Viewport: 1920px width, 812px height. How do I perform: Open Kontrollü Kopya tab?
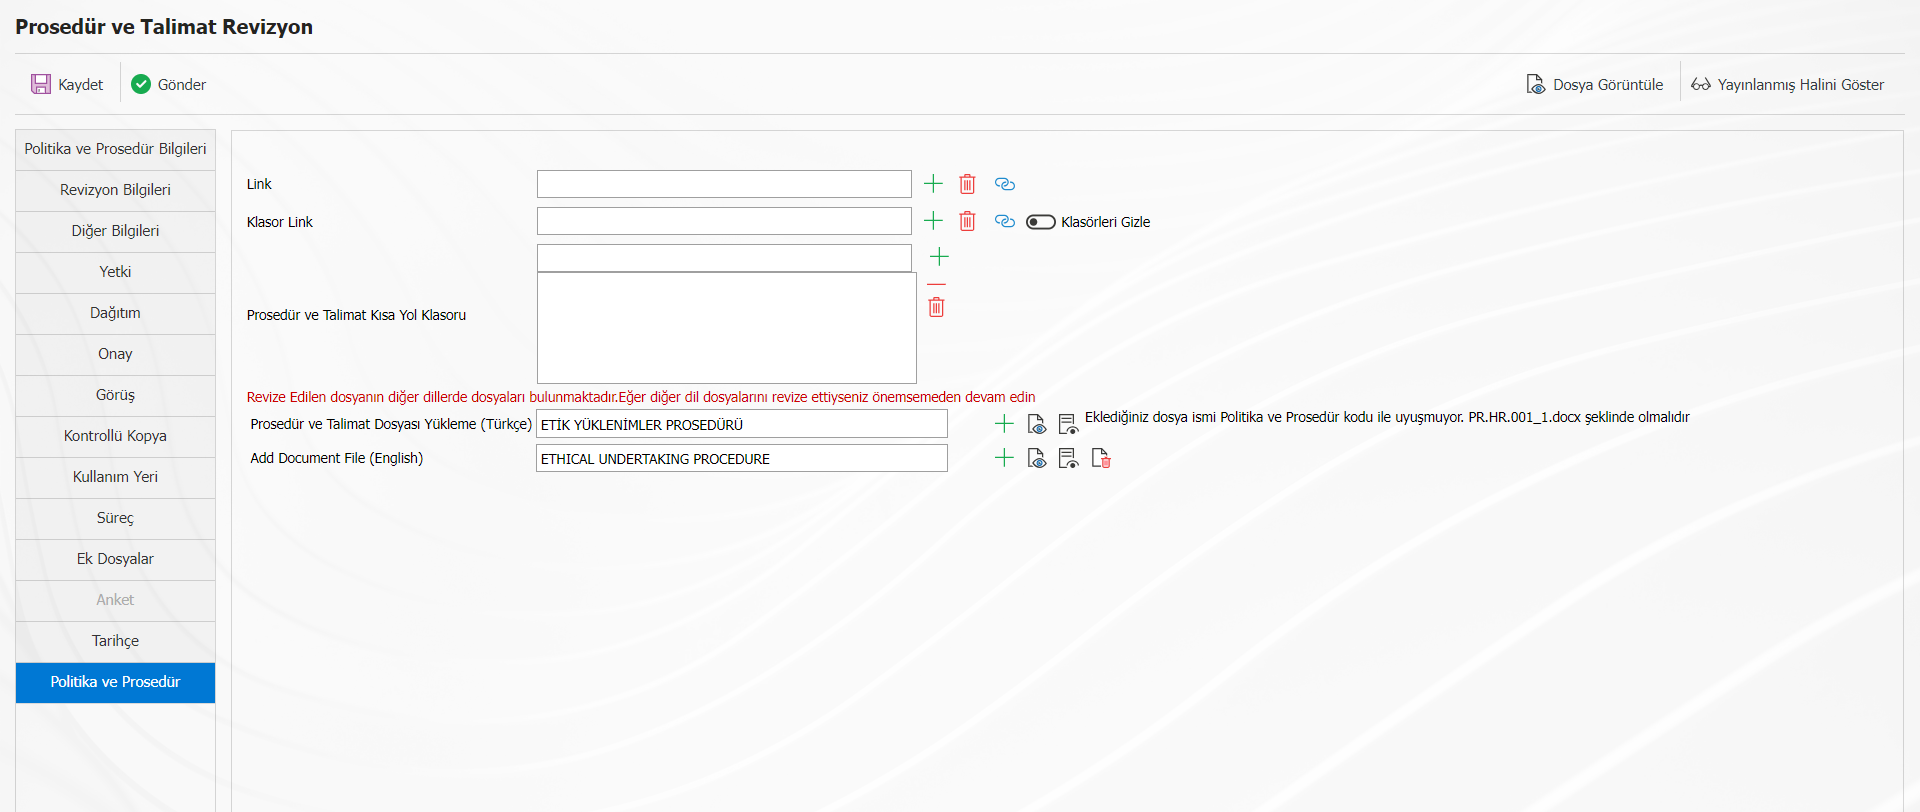[115, 436]
